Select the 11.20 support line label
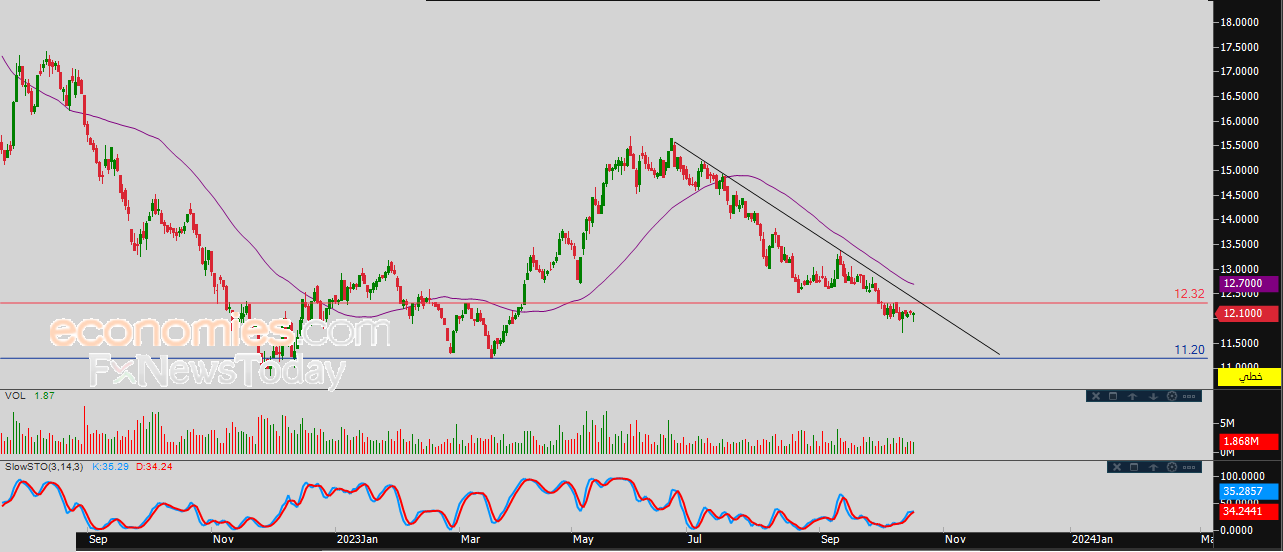 pos(1190,349)
